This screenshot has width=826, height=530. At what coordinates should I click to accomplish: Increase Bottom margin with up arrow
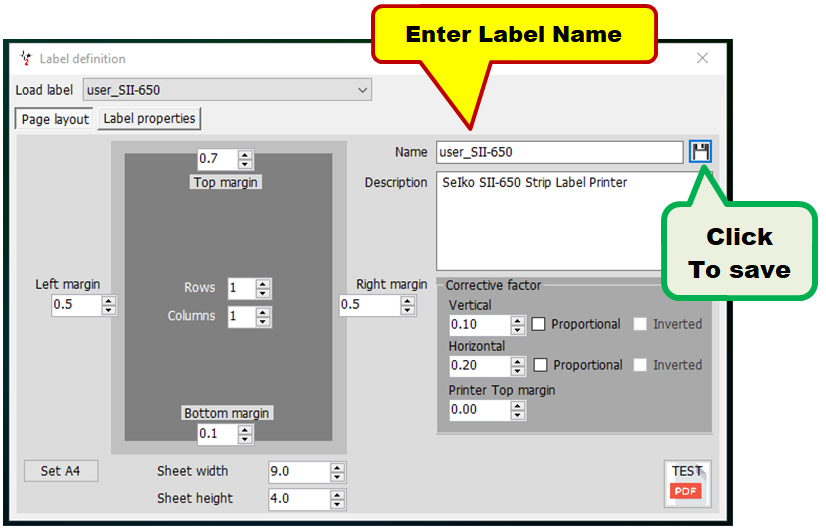(245, 430)
